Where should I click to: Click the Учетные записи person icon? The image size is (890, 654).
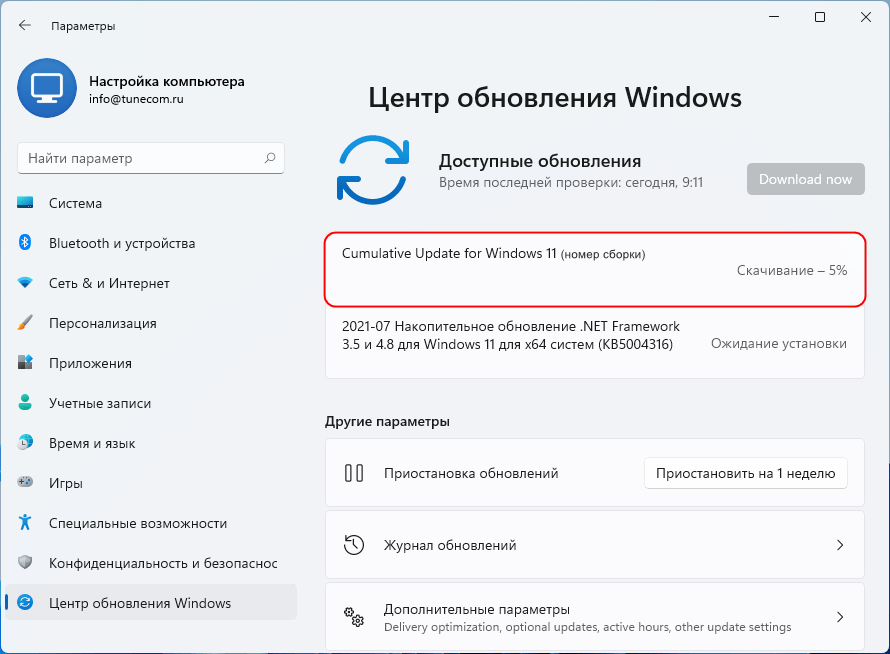(x=25, y=403)
